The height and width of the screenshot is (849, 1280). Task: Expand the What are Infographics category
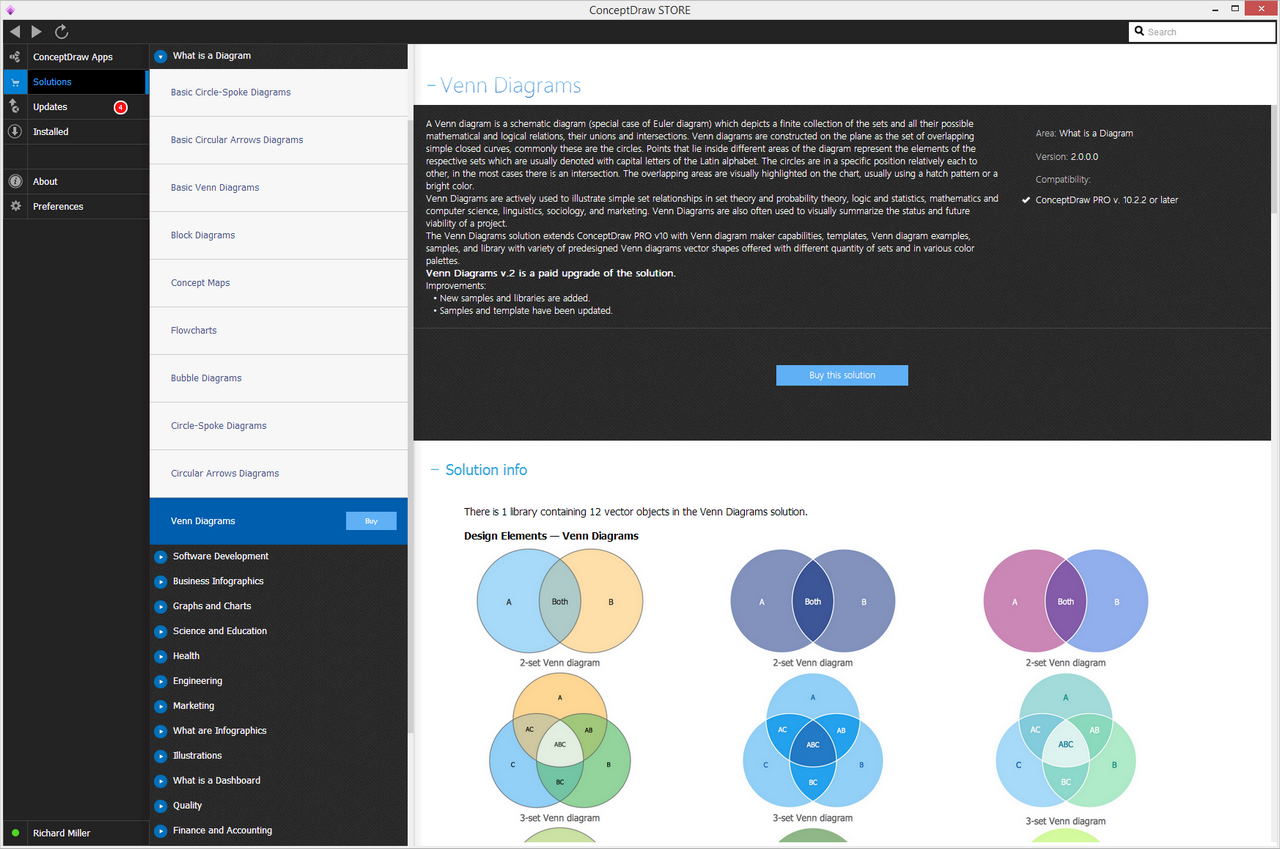pyautogui.click(x=160, y=732)
